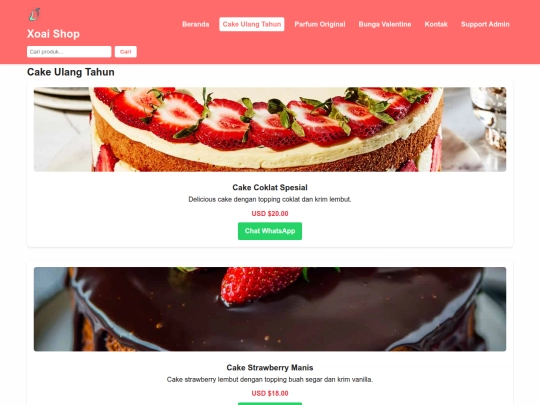
Task: Open the strawberry cake product image
Action: (x=270, y=129)
